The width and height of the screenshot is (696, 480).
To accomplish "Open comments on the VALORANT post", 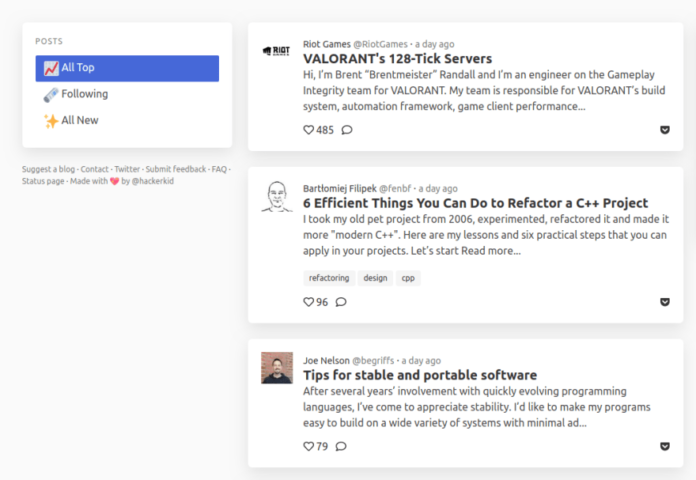I will point(346,130).
